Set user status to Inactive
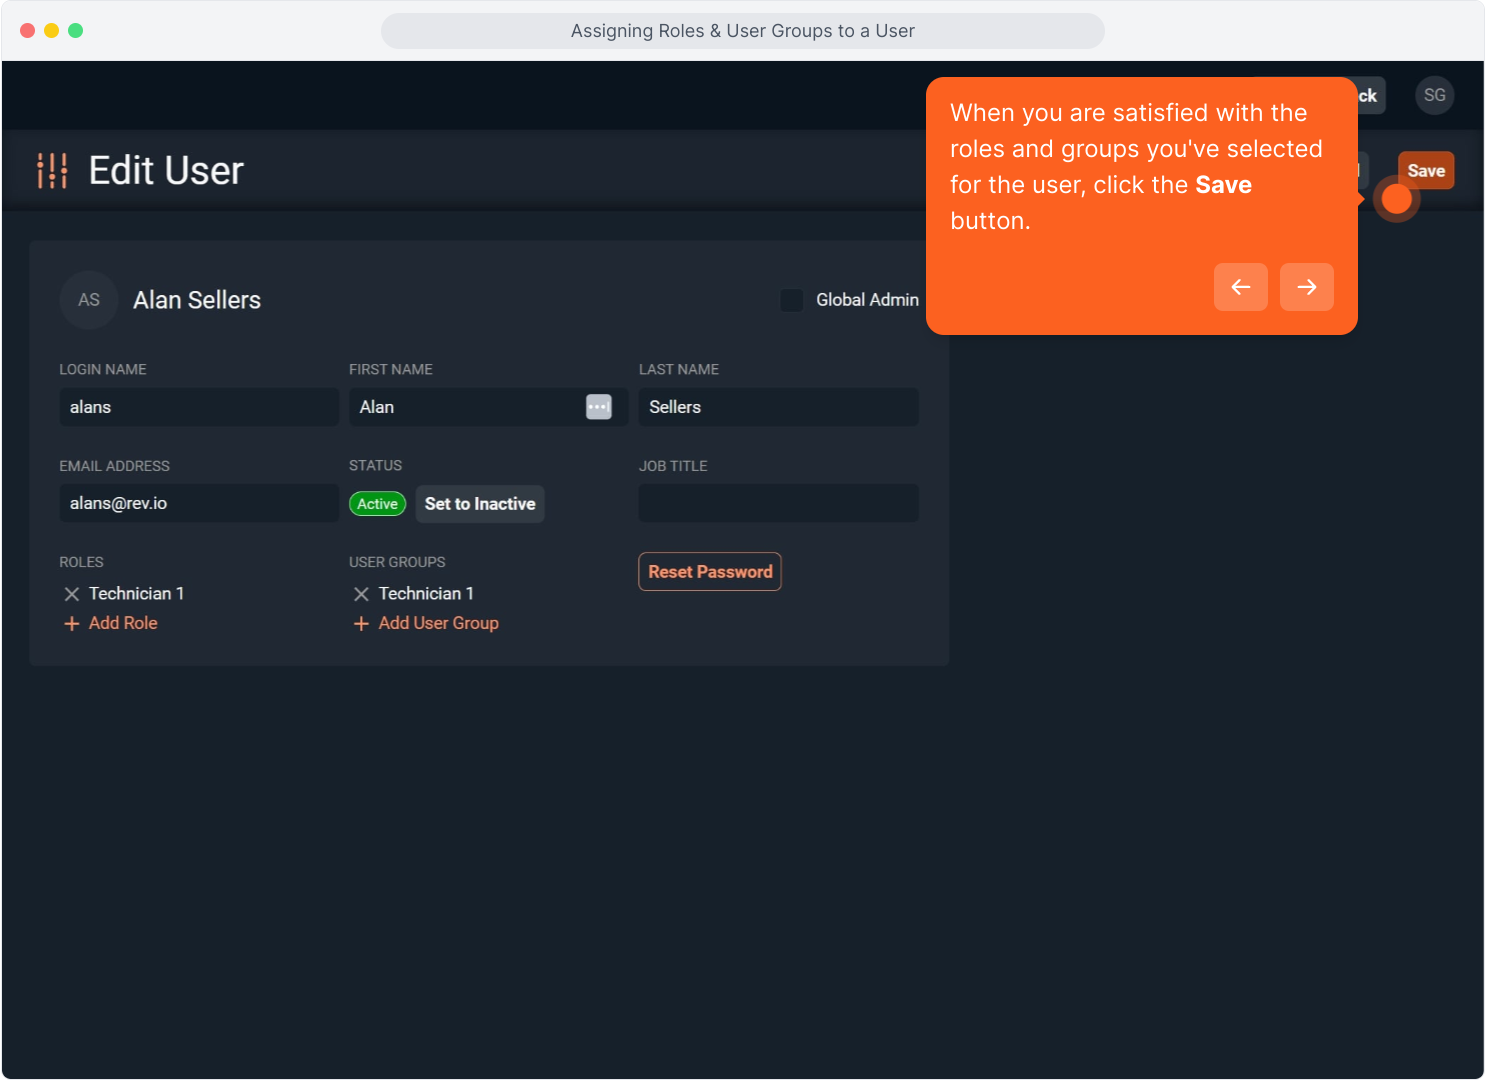1486x1080 pixels. (480, 504)
